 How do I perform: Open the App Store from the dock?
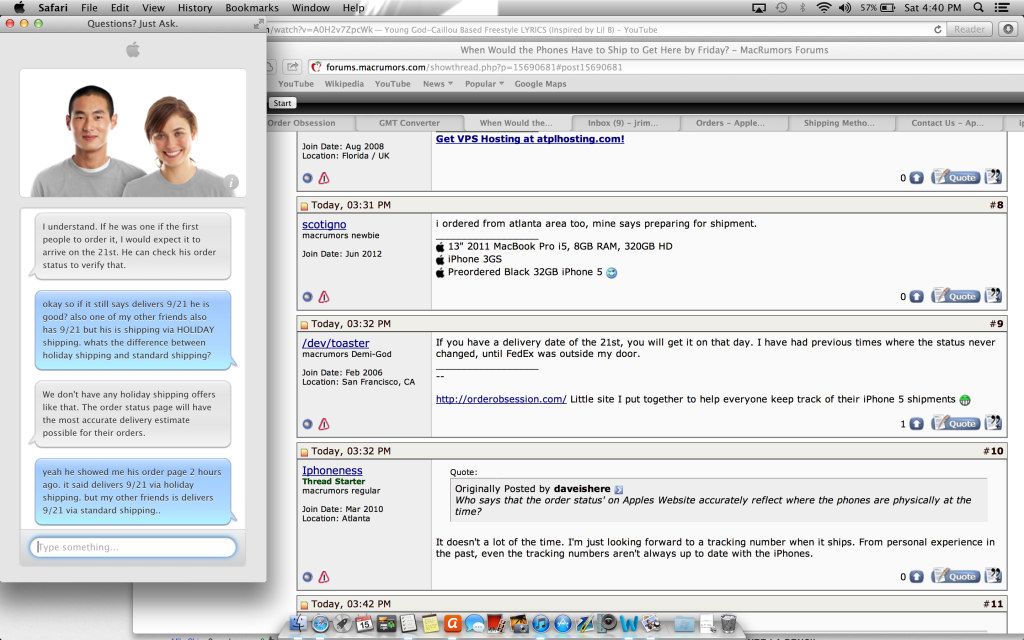pyautogui.click(x=563, y=624)
